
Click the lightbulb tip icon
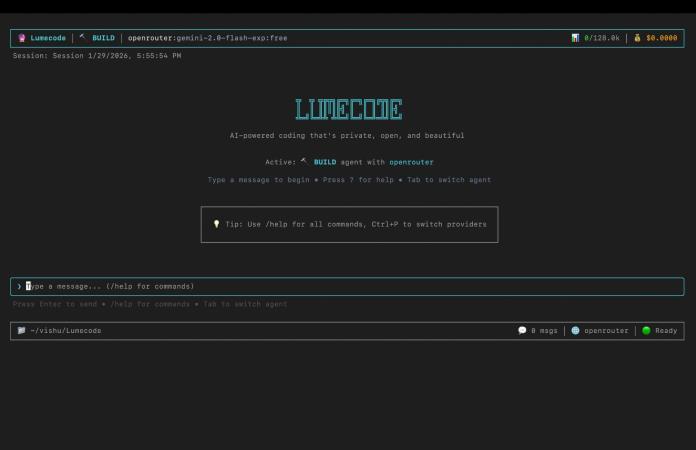[216, 224]
